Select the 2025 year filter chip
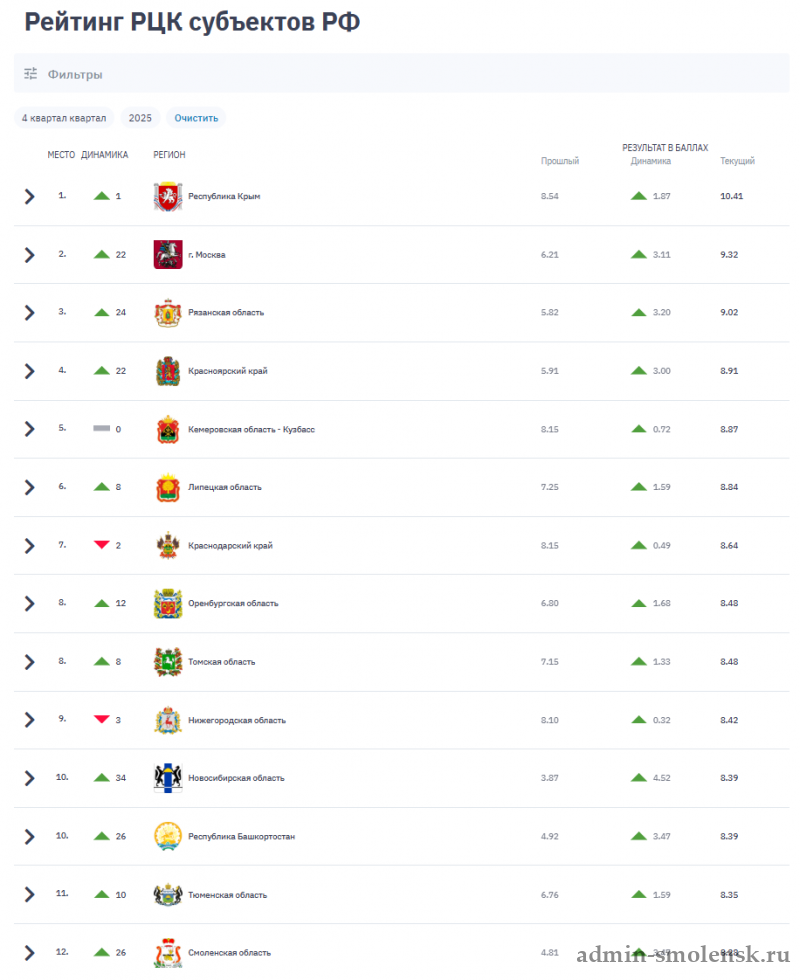The width and height of the screenshot is (800, 980). [x=140, y=118]
